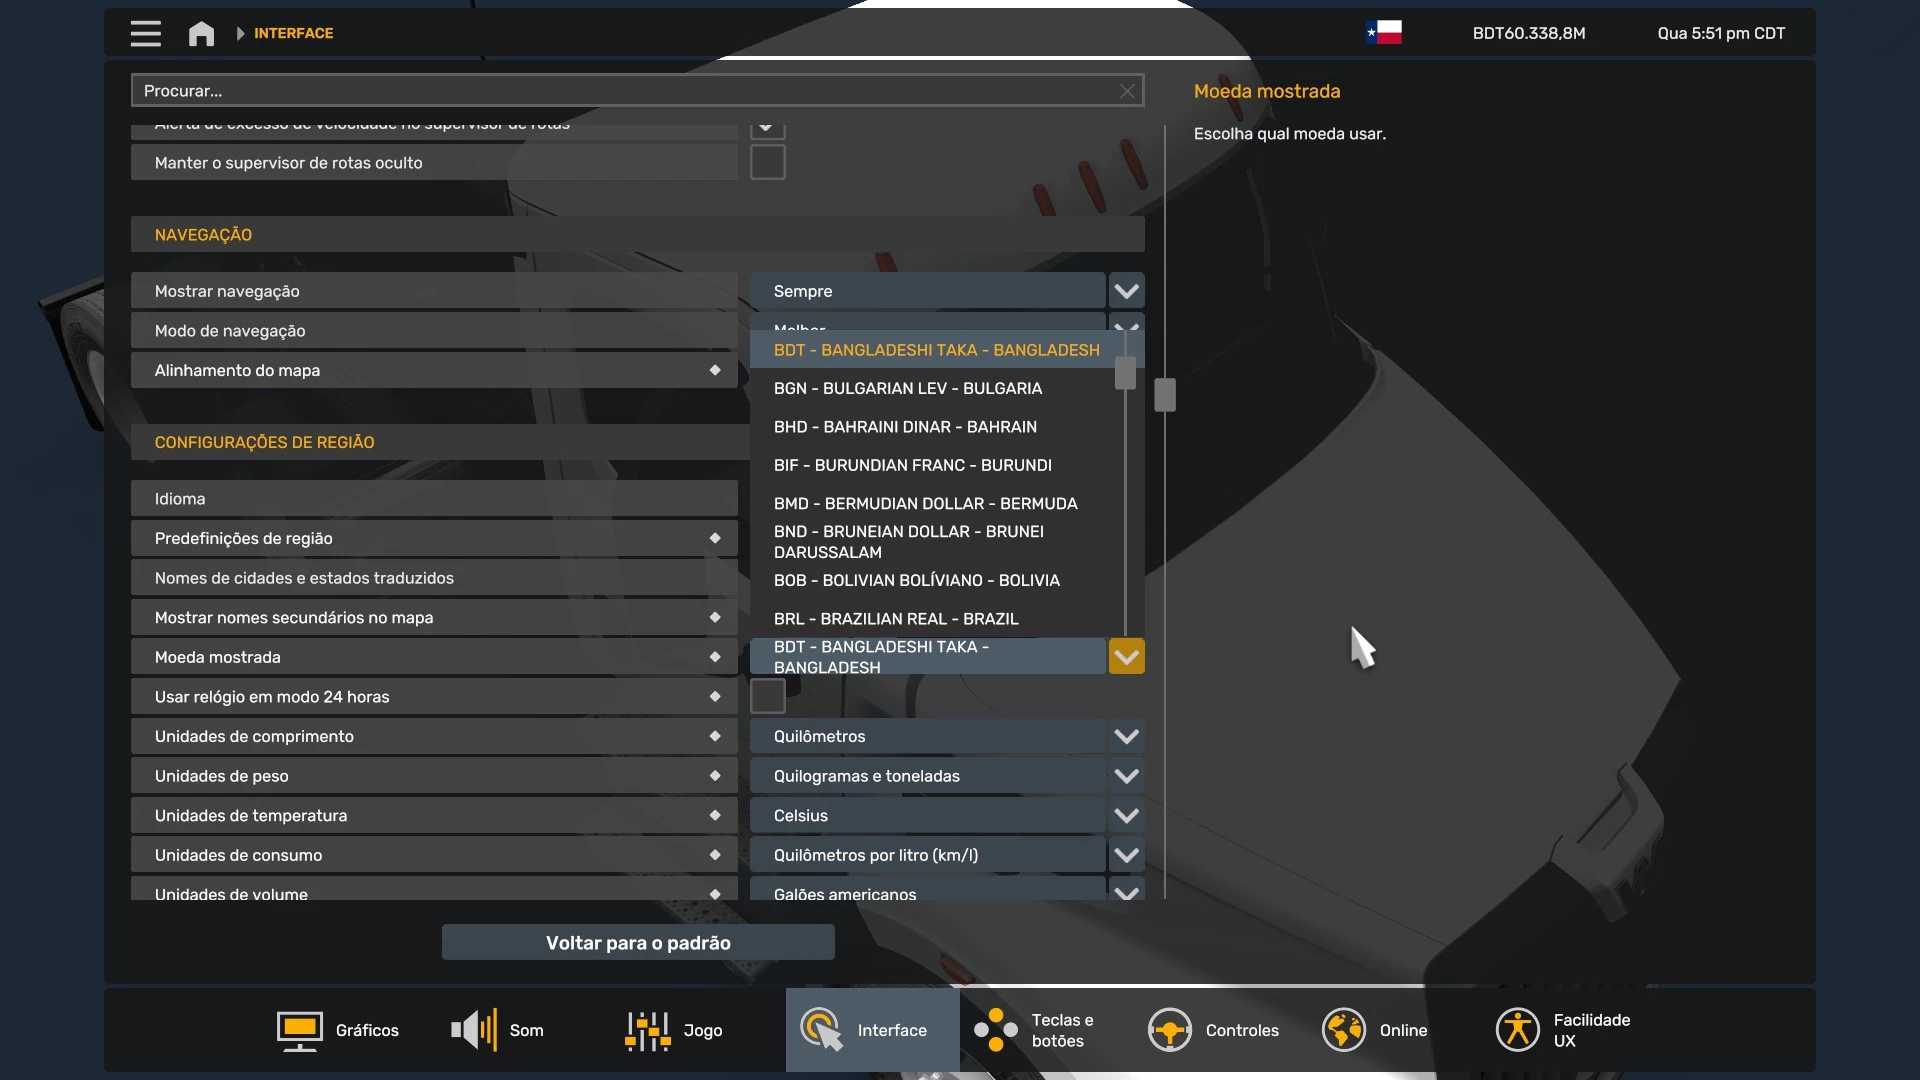Select BRL - Brazilian Real option

pos(895,619)
